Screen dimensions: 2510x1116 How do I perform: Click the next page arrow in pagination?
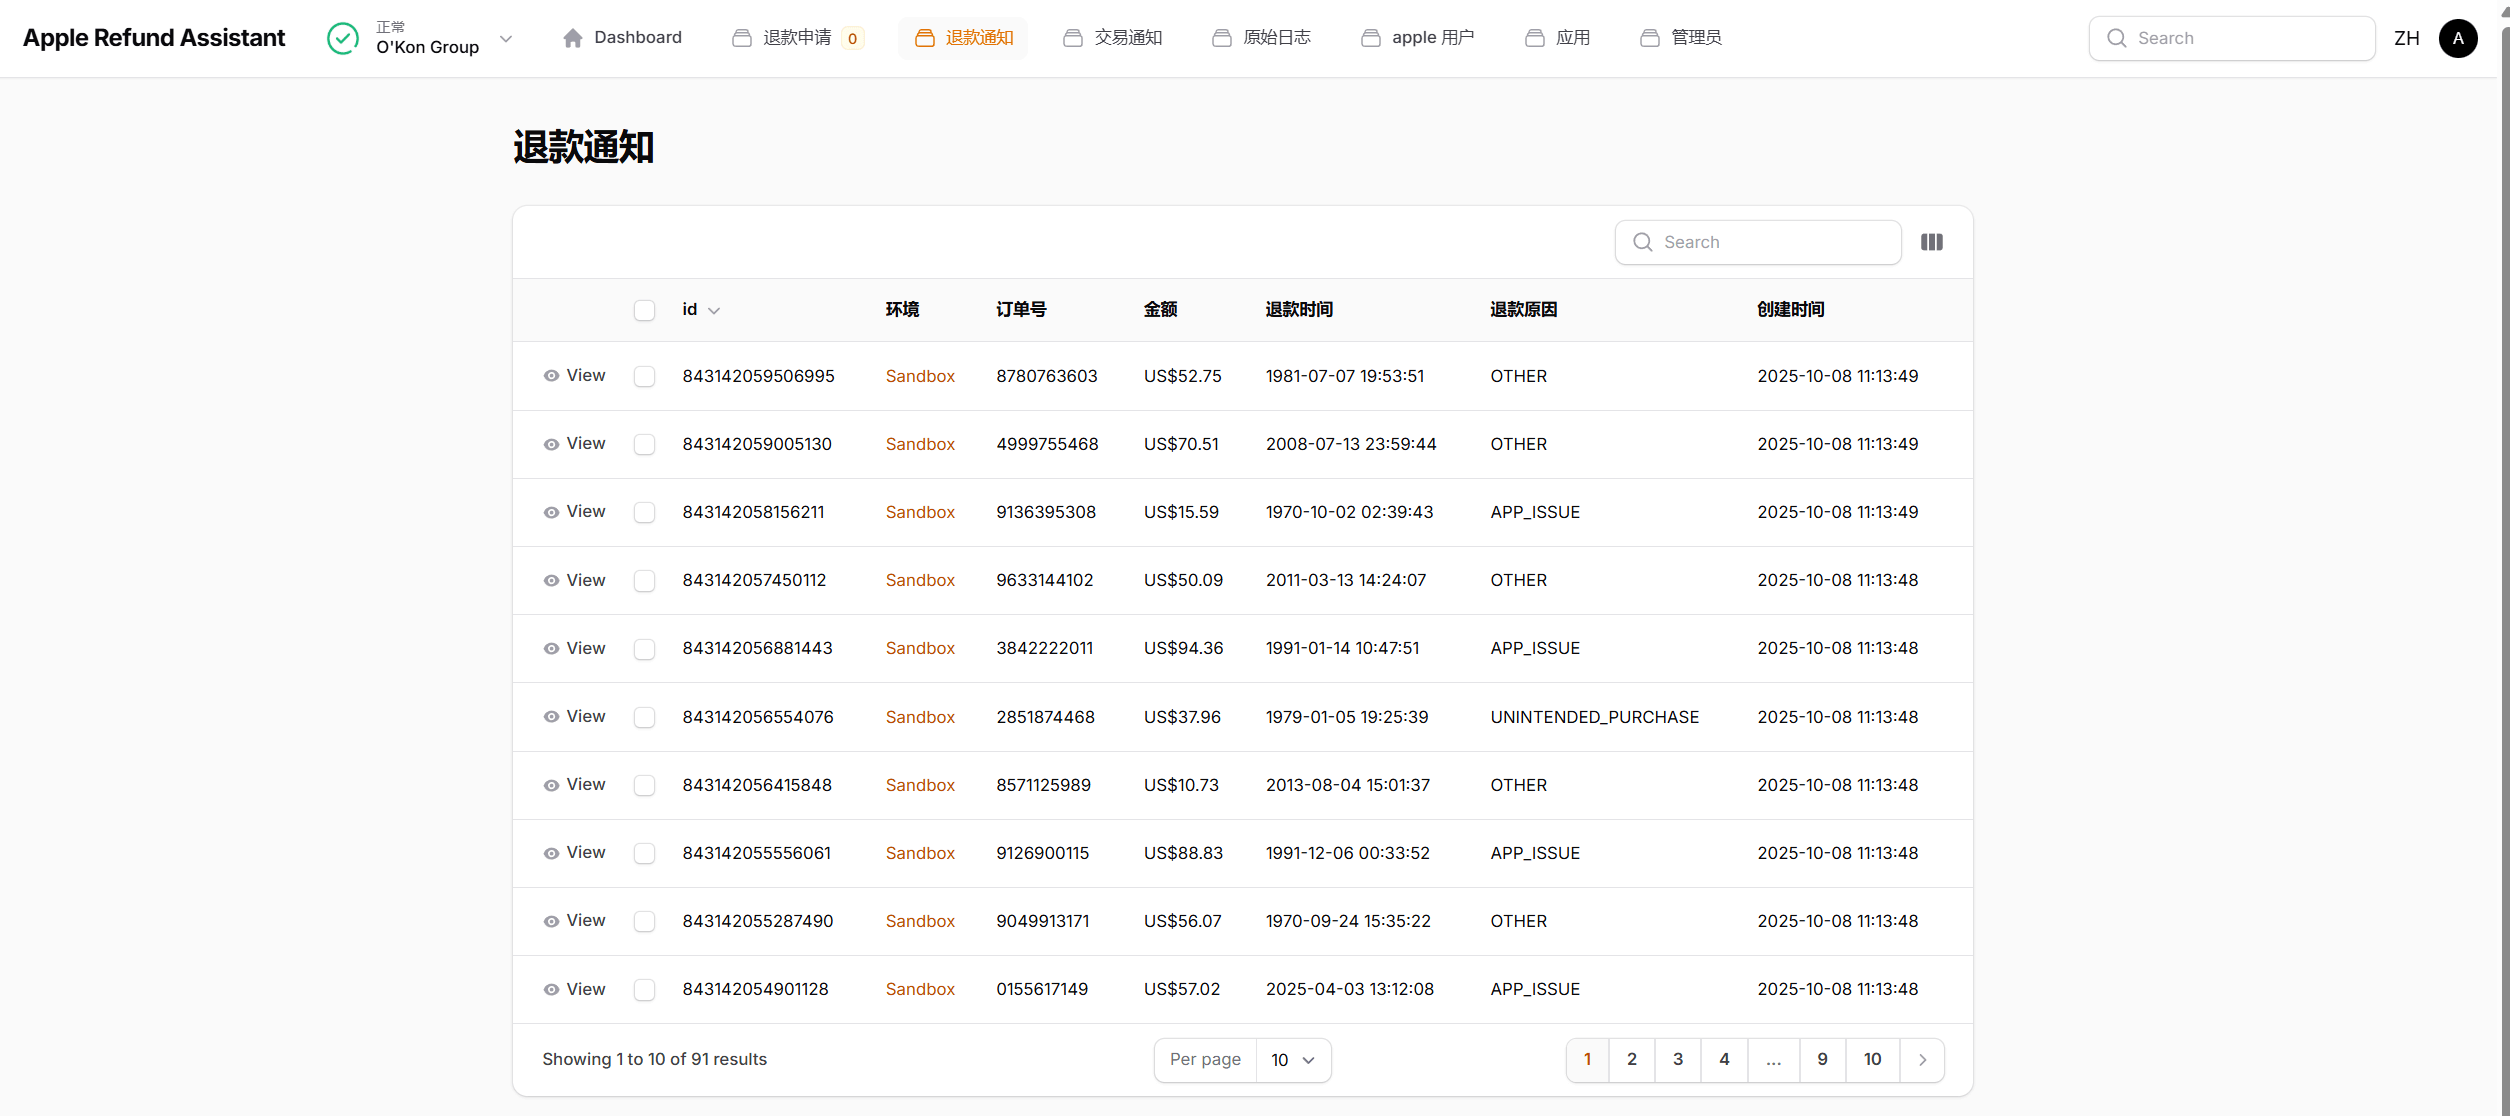pos(1921,1060)
